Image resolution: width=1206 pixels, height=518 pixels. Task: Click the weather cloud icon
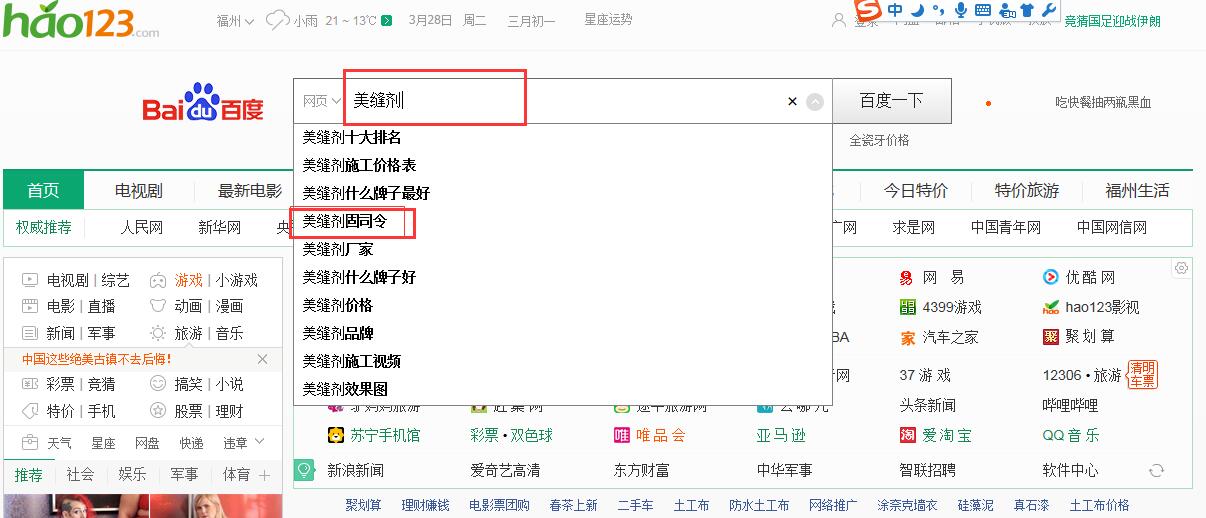[x=277, y=20]
